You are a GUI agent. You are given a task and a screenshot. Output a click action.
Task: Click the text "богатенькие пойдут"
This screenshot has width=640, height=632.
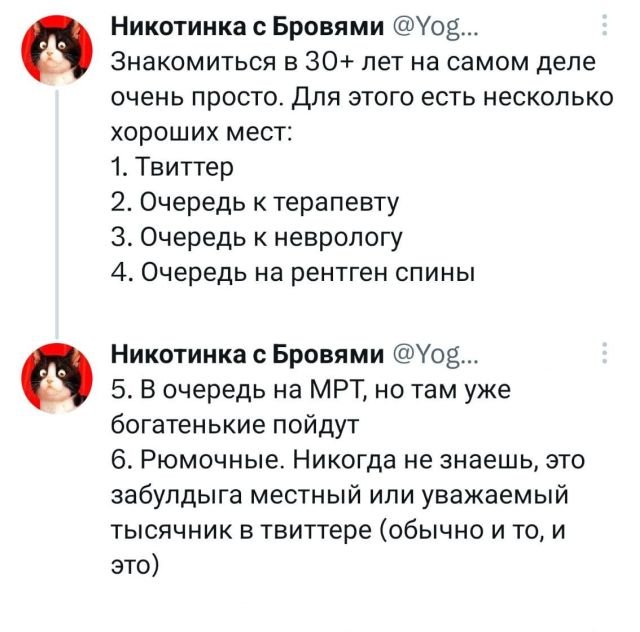click(236, 422)
